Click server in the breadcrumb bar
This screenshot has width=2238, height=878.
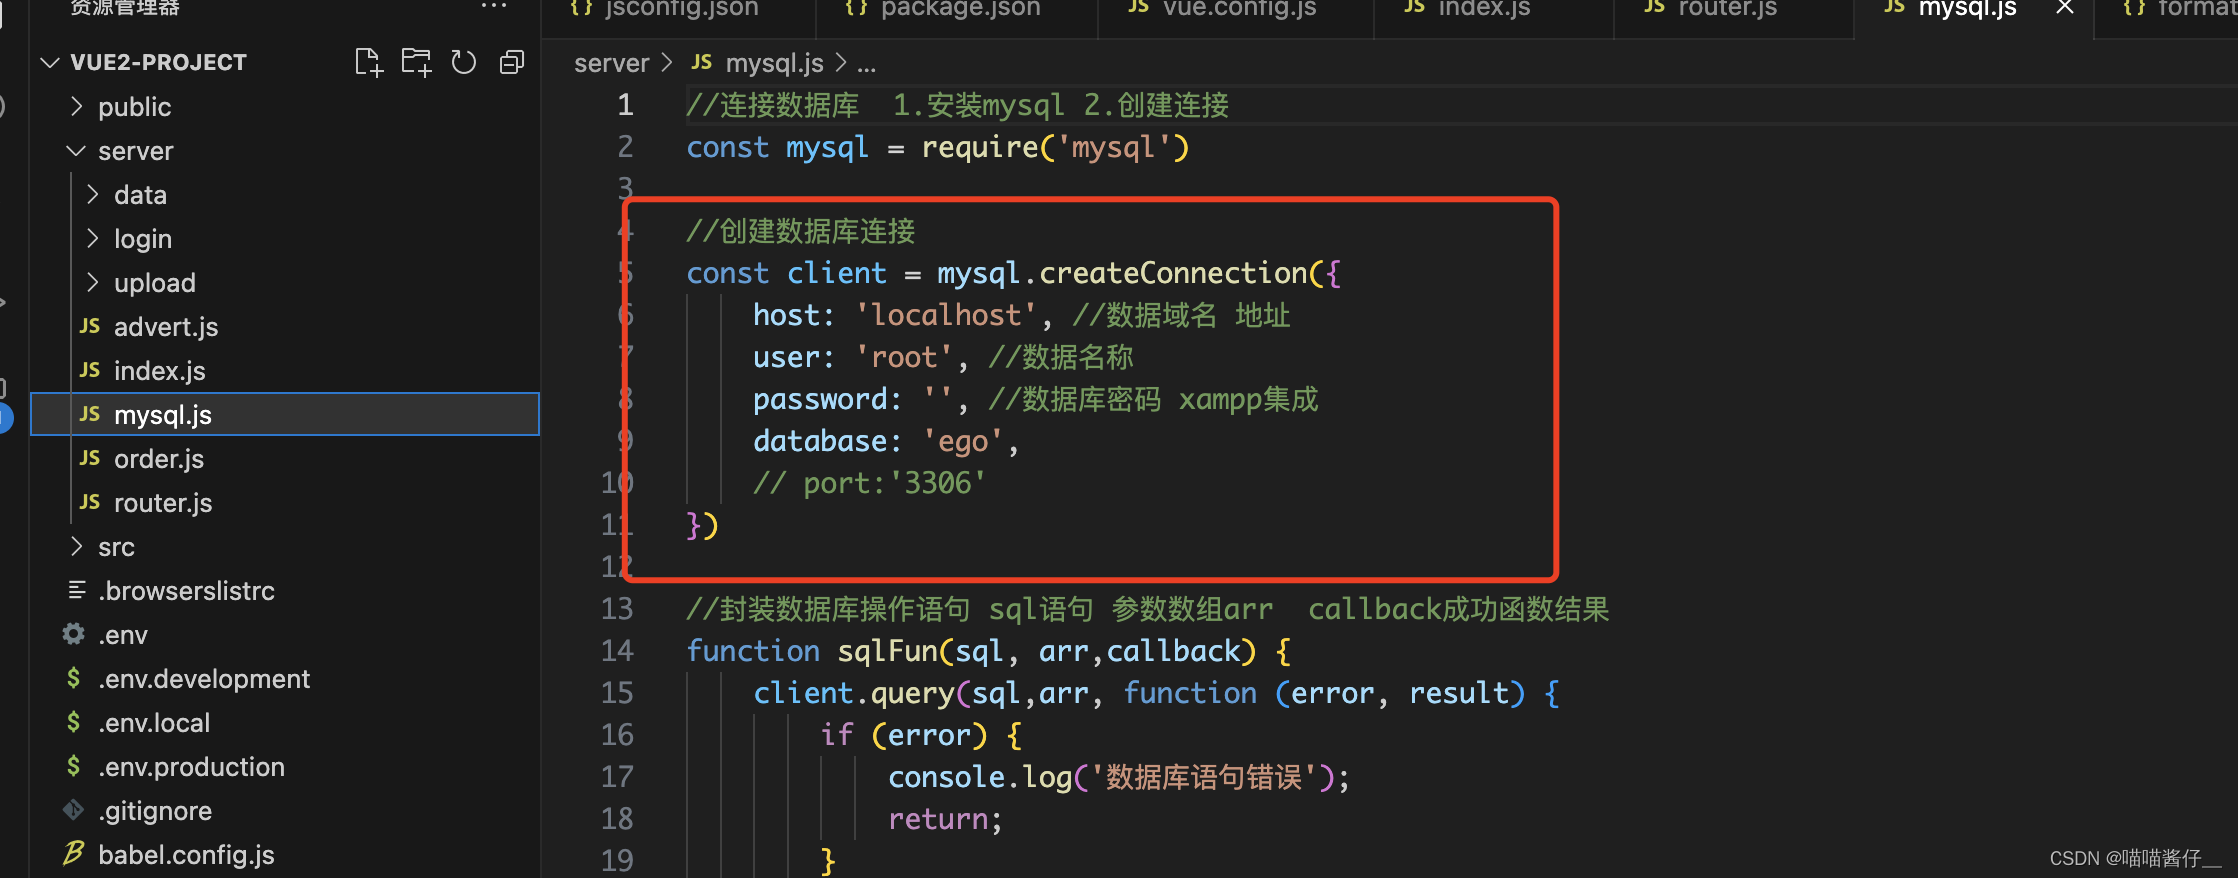(x=611, y=62)
